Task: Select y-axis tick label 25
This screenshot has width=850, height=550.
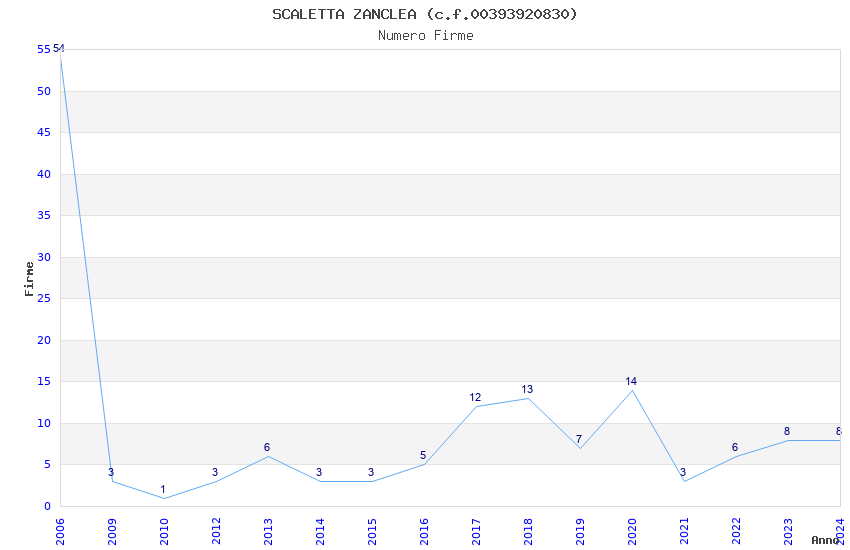Action: pos(44,299)
